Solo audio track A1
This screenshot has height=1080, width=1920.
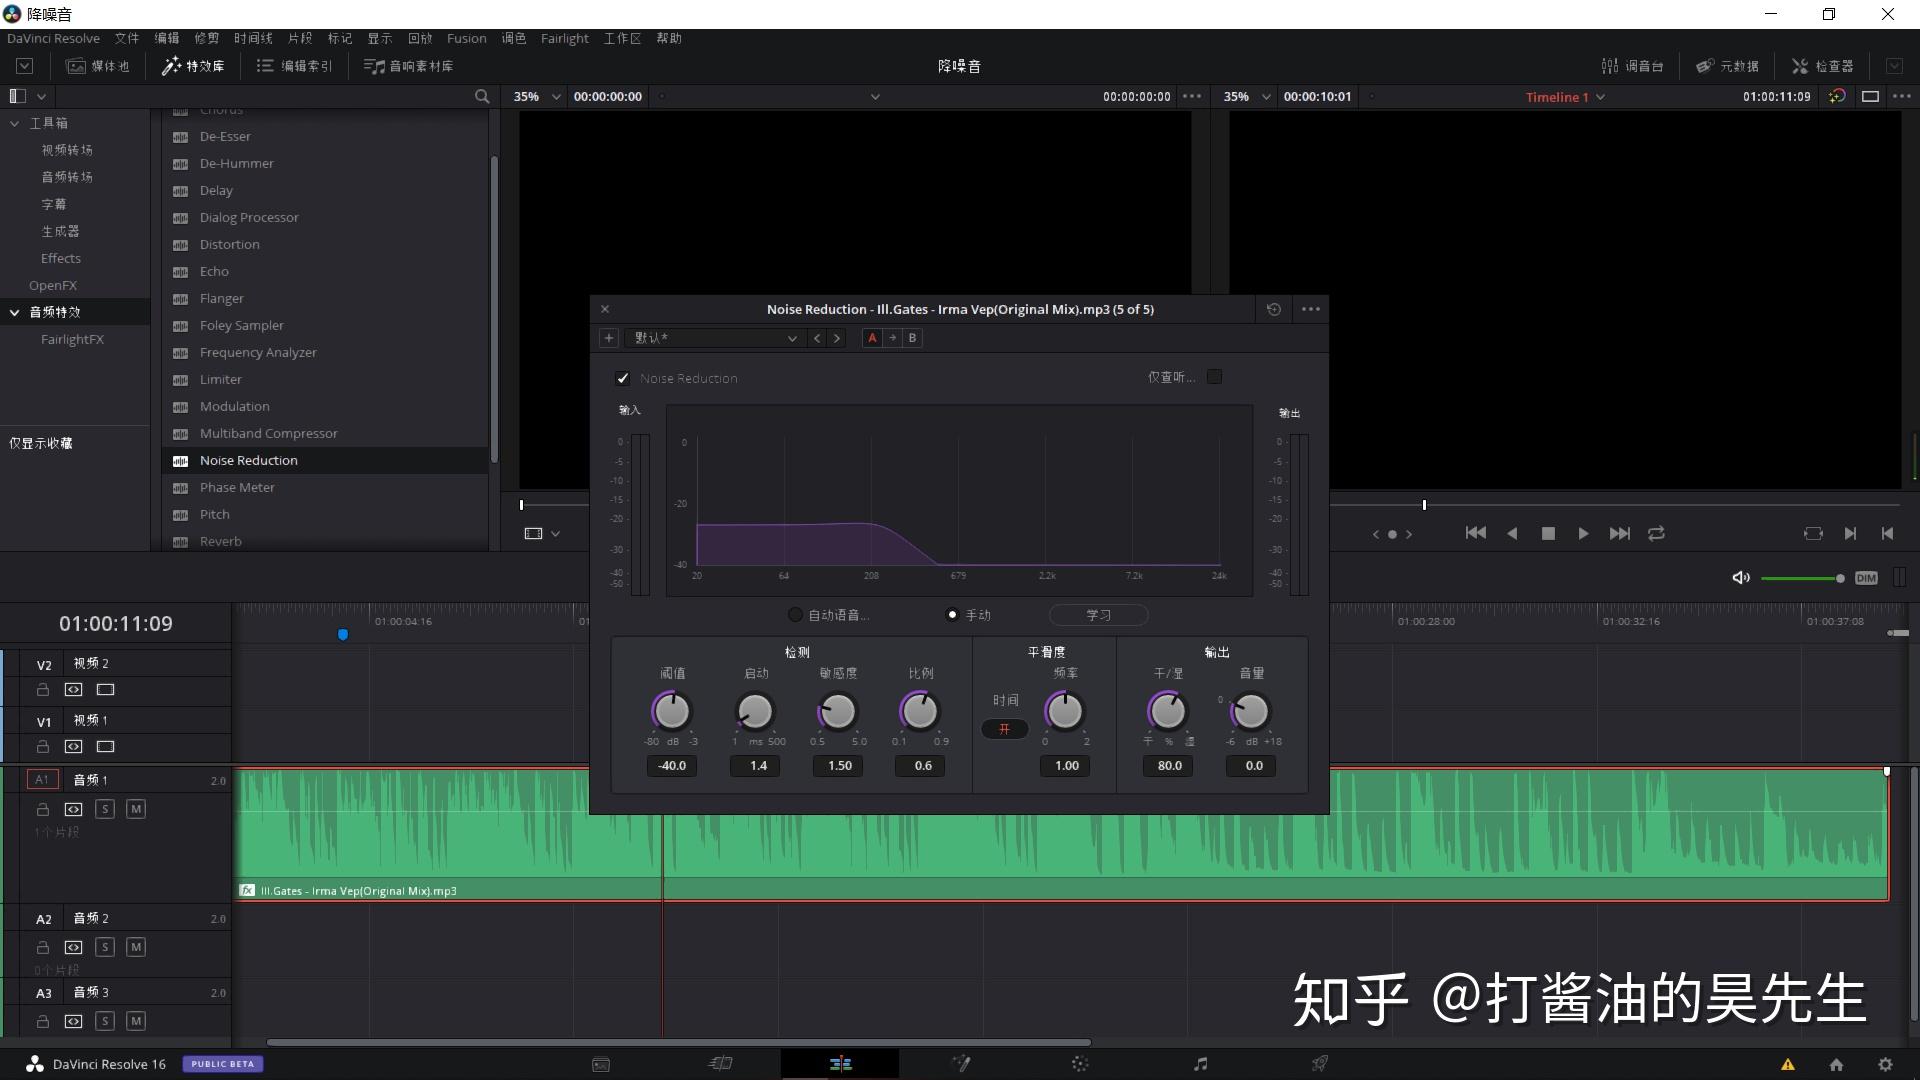[105, 809]
